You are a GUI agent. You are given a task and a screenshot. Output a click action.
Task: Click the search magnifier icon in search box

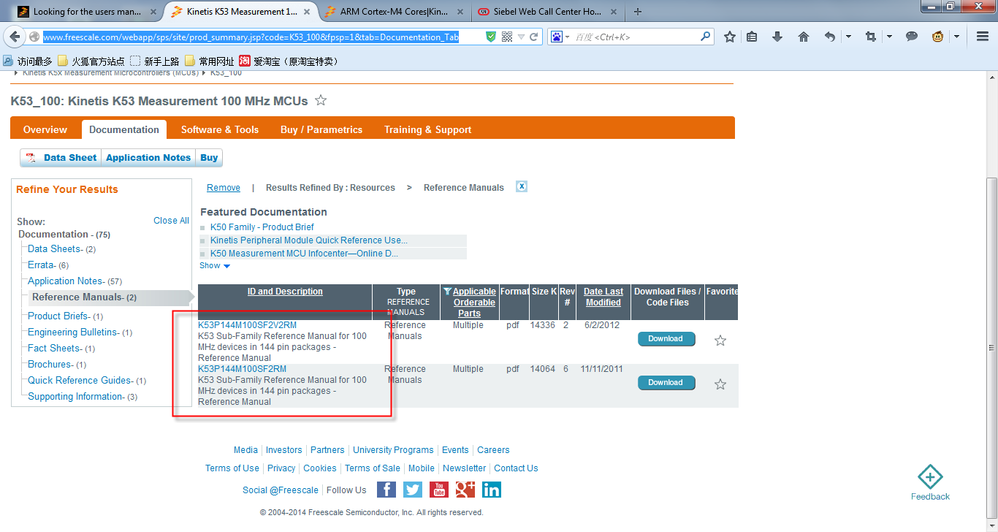point(705,37)
